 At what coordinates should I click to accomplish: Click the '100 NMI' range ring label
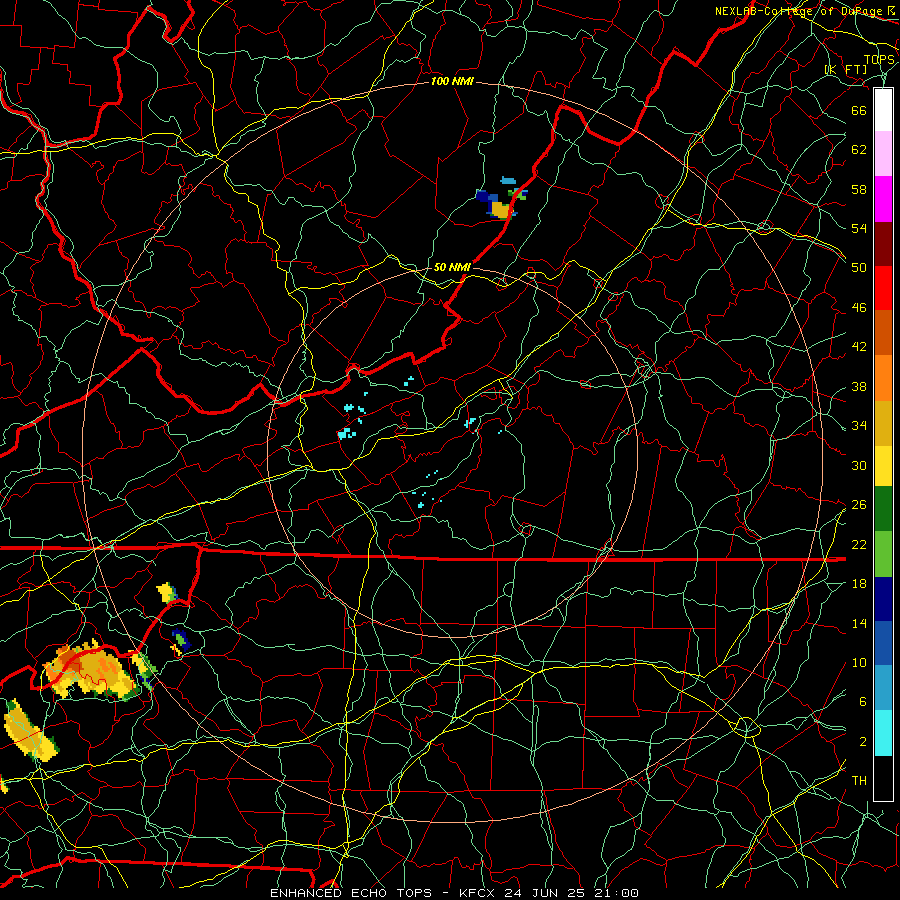click(x=452, y=82)
